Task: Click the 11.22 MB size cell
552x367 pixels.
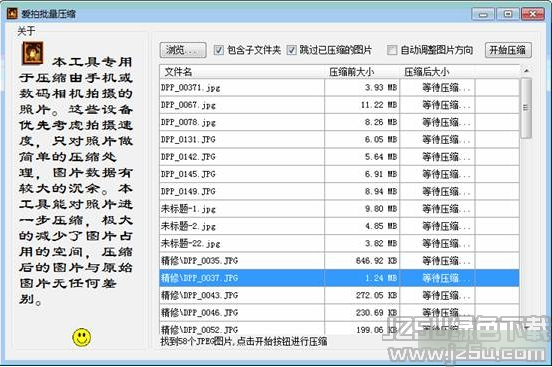Action: (x=362, y=105)
